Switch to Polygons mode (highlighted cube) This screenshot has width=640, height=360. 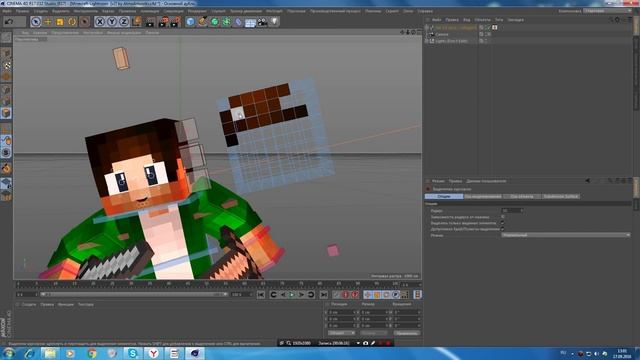(6, 113)
